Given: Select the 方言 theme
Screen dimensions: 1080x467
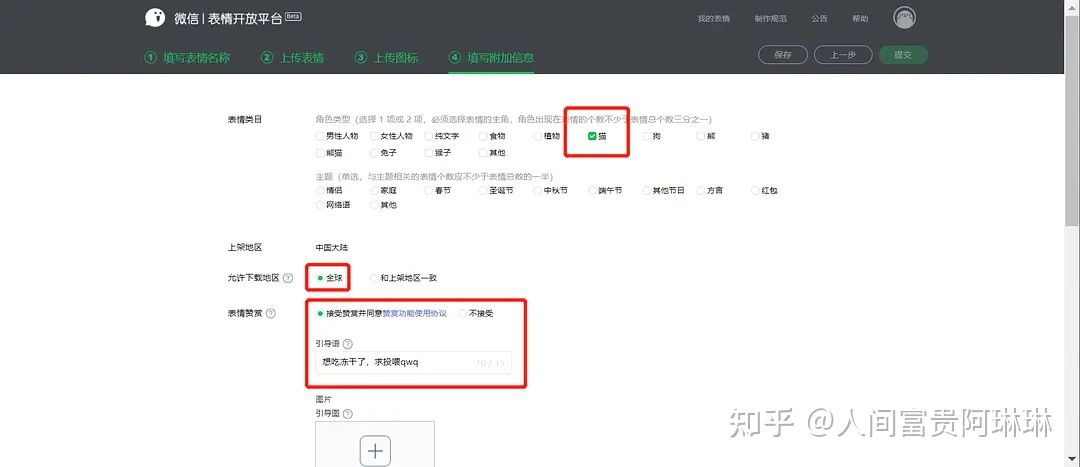Looking at the screenshot, I should [x=701, y=190].
